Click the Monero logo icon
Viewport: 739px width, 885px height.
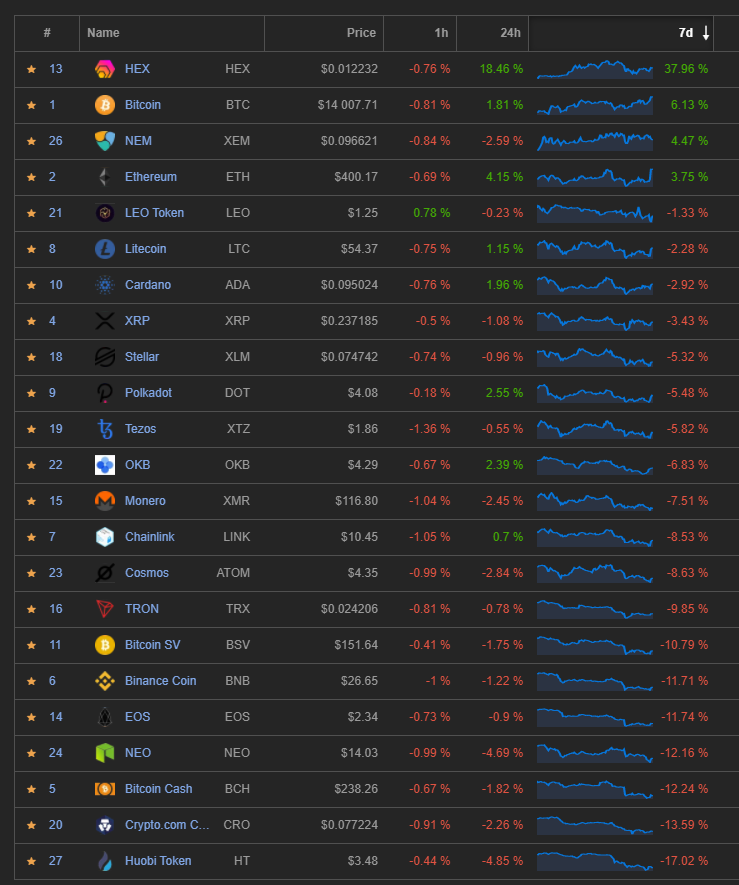(x=105, y=501)
